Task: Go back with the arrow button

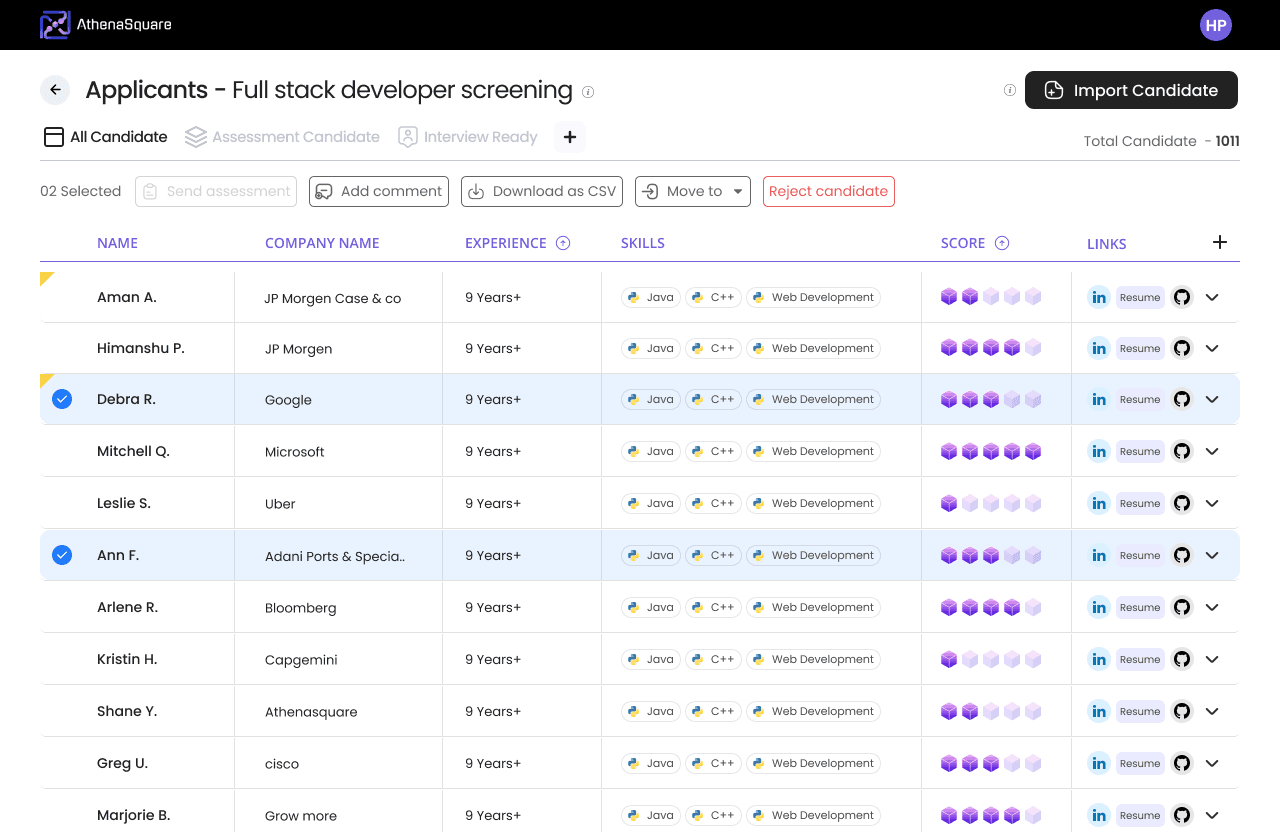Action: (55, 90)
